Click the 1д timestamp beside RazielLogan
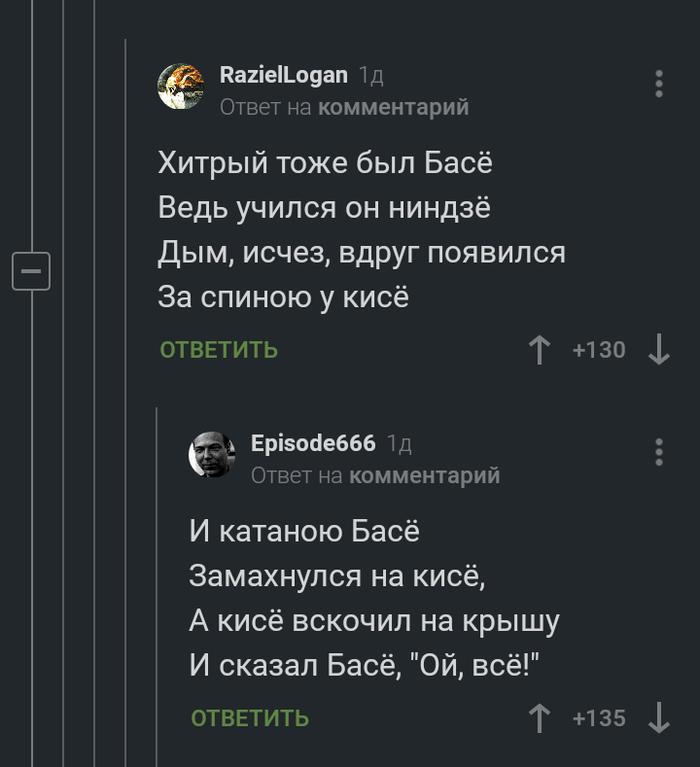Image resolution: width=700 pixels, height=767 pixels. pyautogui.click(x=371, y=75)
